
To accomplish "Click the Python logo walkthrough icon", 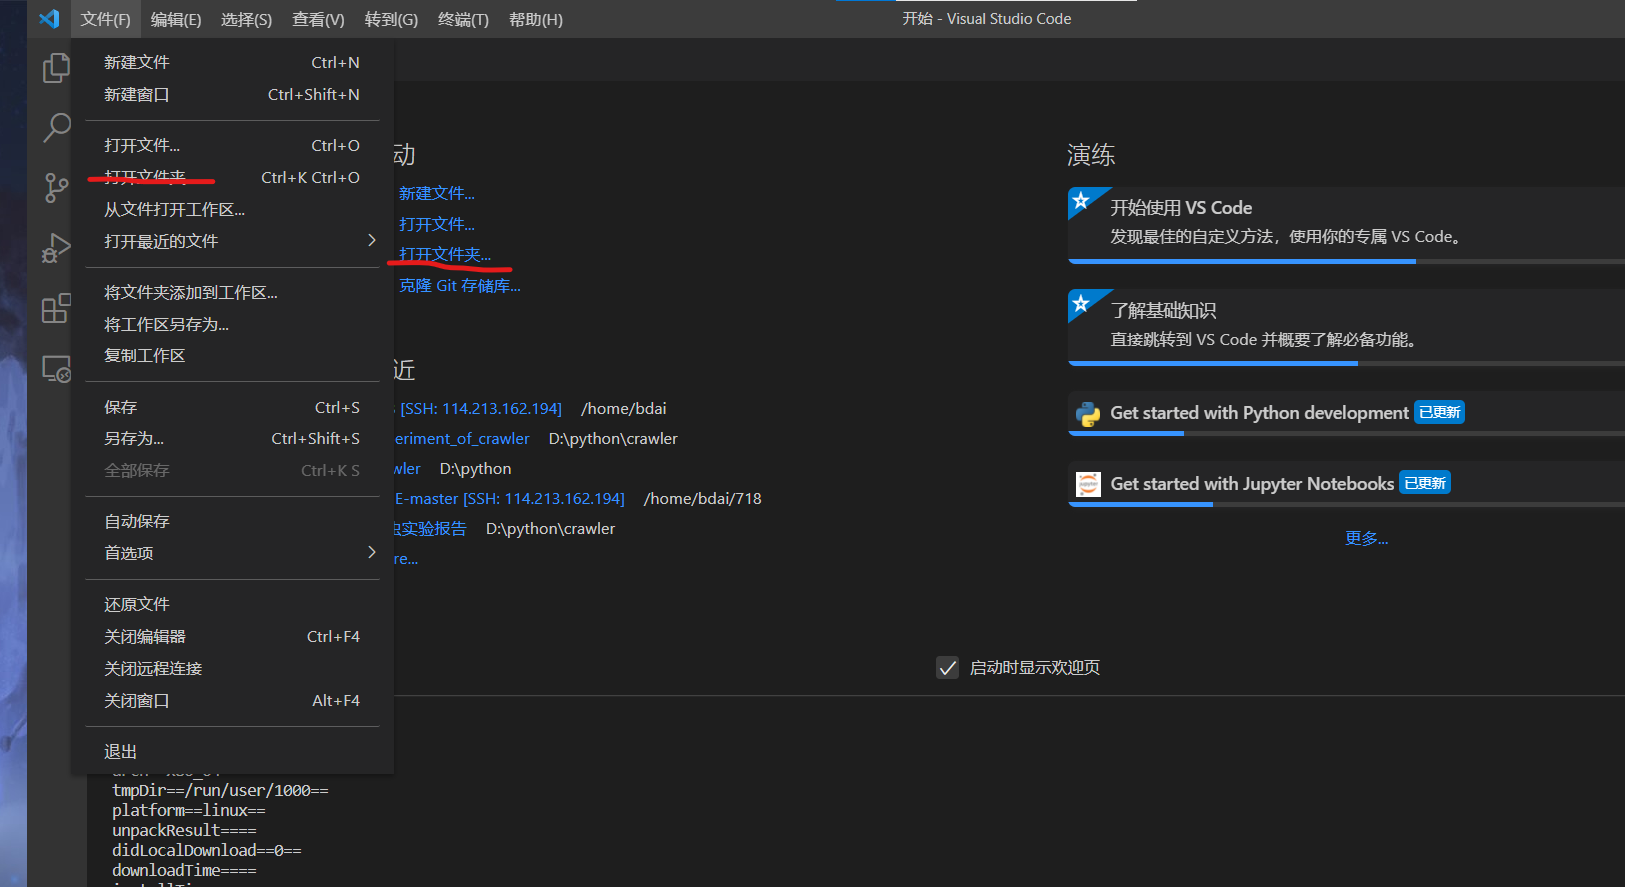I will (1088, 414).
